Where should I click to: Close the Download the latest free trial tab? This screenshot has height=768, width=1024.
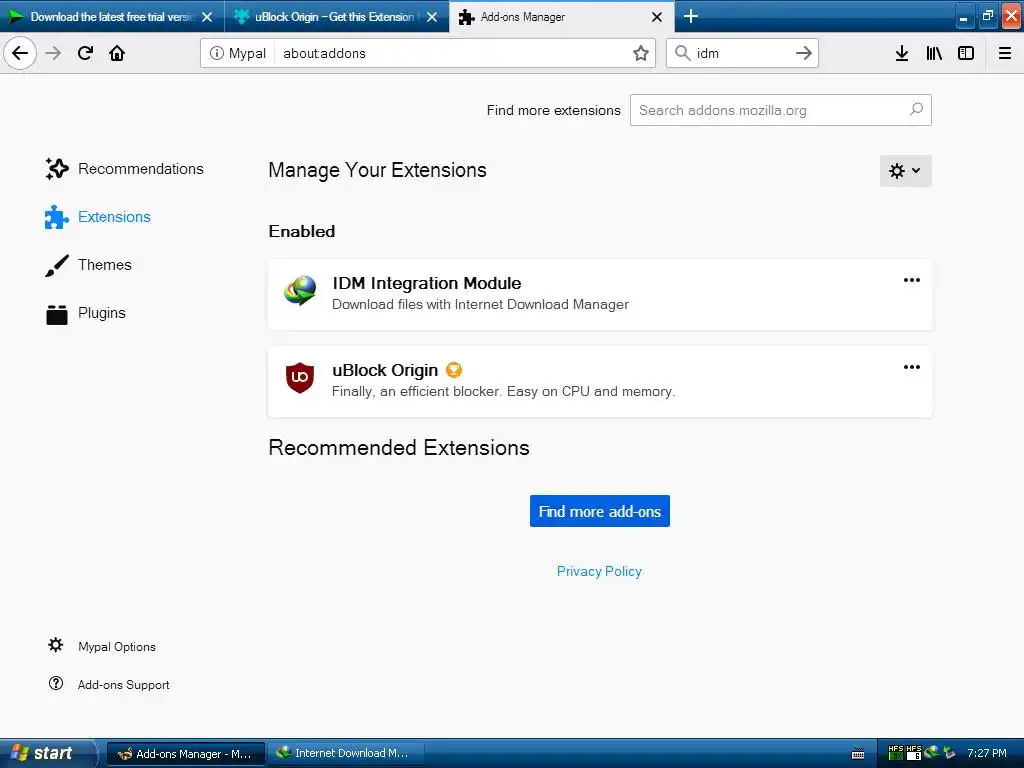207,17
